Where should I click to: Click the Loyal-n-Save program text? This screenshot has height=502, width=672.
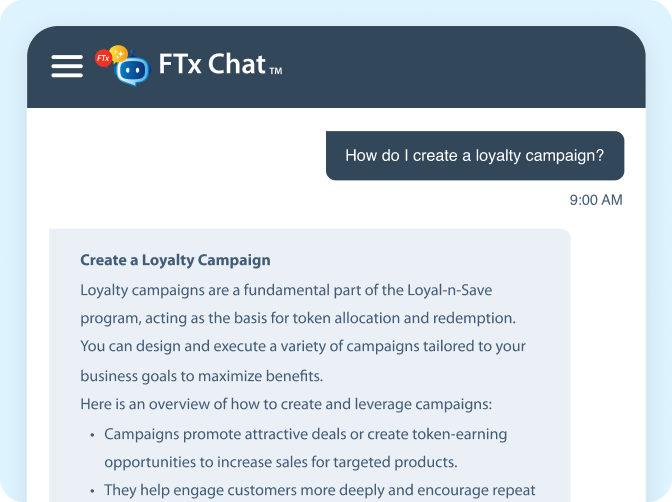[450, 290]
